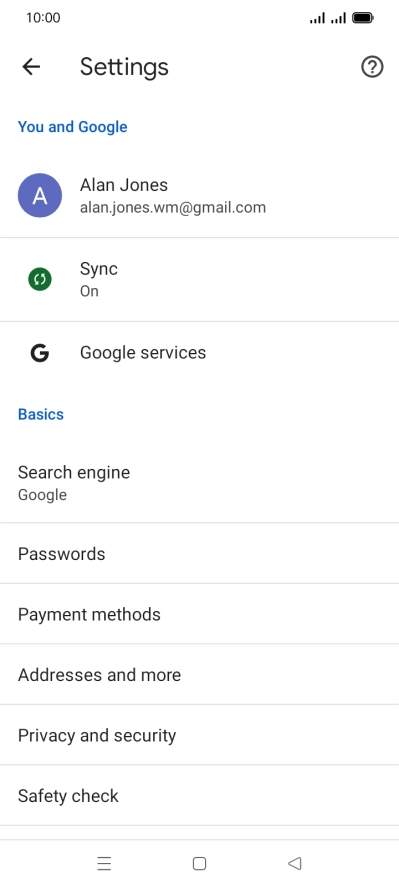The image size is (399, 888).
Task: Tap the Android home square button
Action: click(199, 863)
